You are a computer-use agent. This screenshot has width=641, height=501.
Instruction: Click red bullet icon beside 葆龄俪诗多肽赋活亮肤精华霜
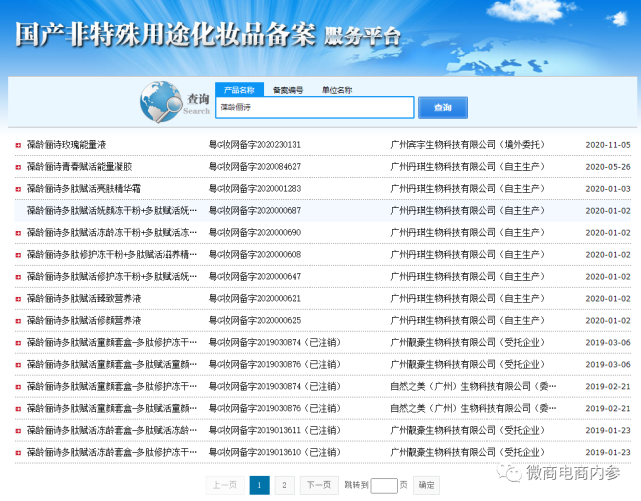(18, 189)
